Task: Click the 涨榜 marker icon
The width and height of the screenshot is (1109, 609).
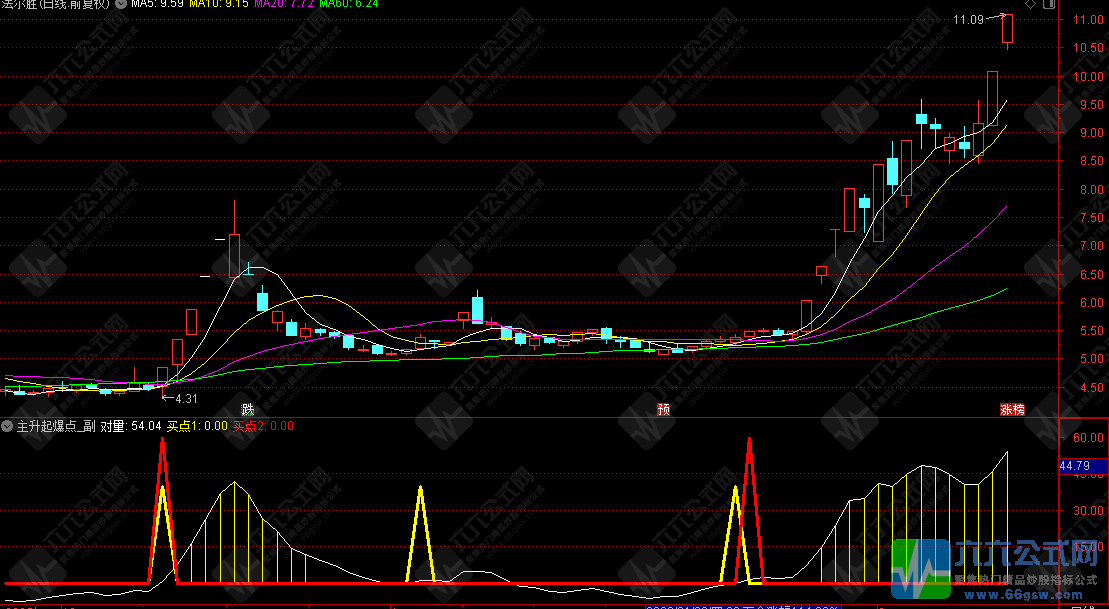Action: coord(1012,409)
